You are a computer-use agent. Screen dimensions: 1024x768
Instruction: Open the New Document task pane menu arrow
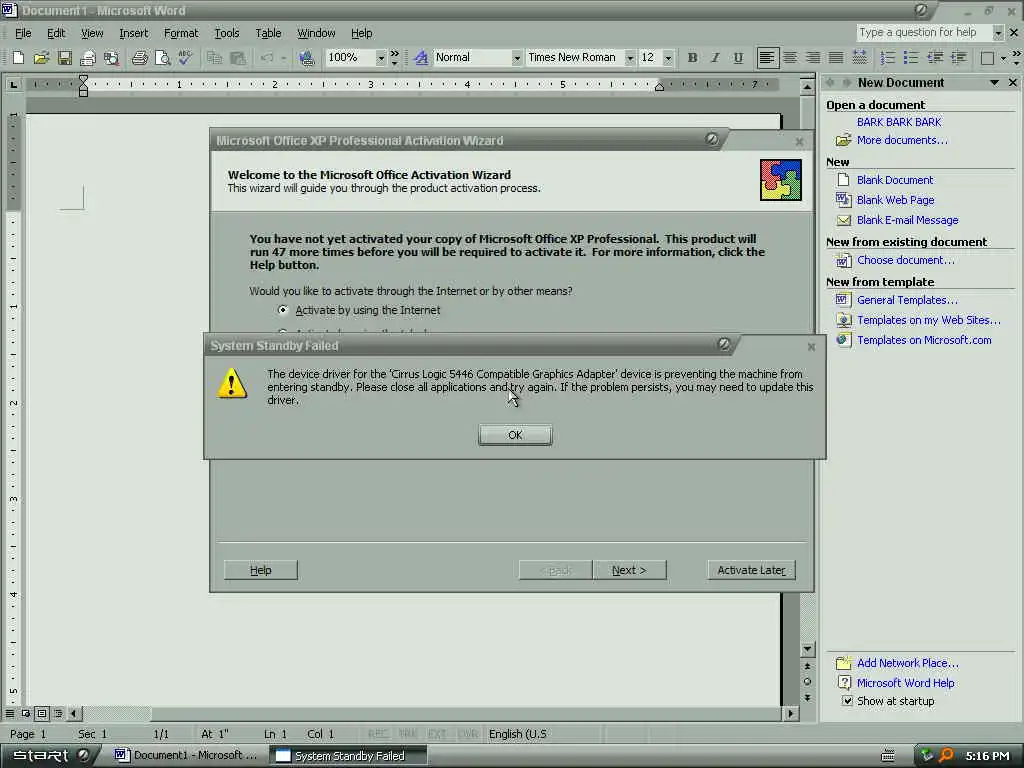[994, 83]
